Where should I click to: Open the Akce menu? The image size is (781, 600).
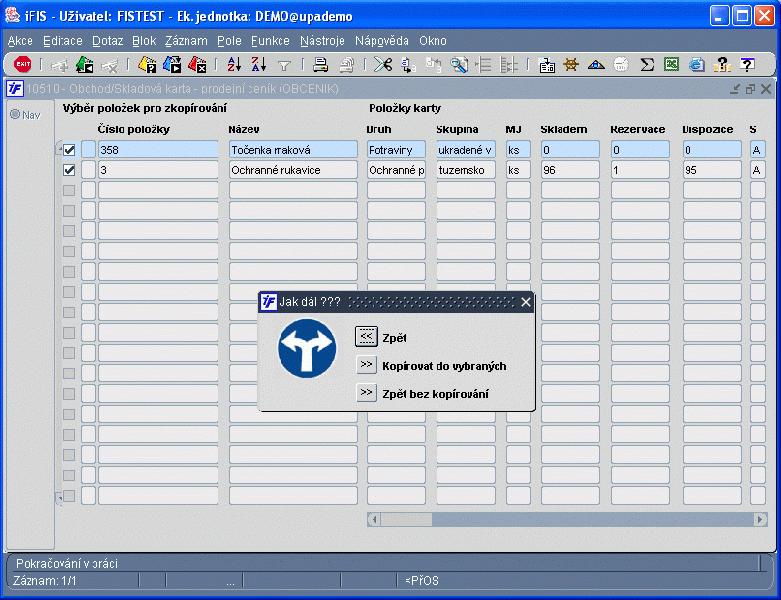[20, 41]
